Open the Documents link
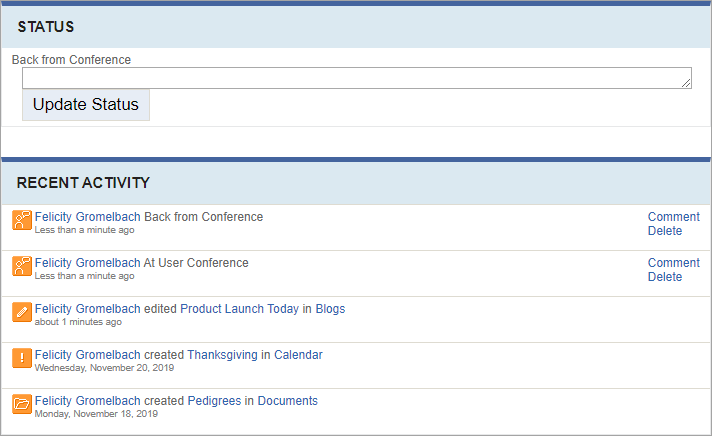712x436 pixels. tap(287, 401)
